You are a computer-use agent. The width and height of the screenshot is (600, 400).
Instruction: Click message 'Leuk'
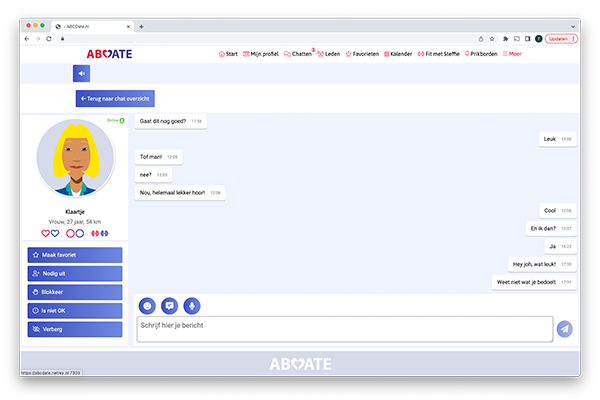coord(558,139)
